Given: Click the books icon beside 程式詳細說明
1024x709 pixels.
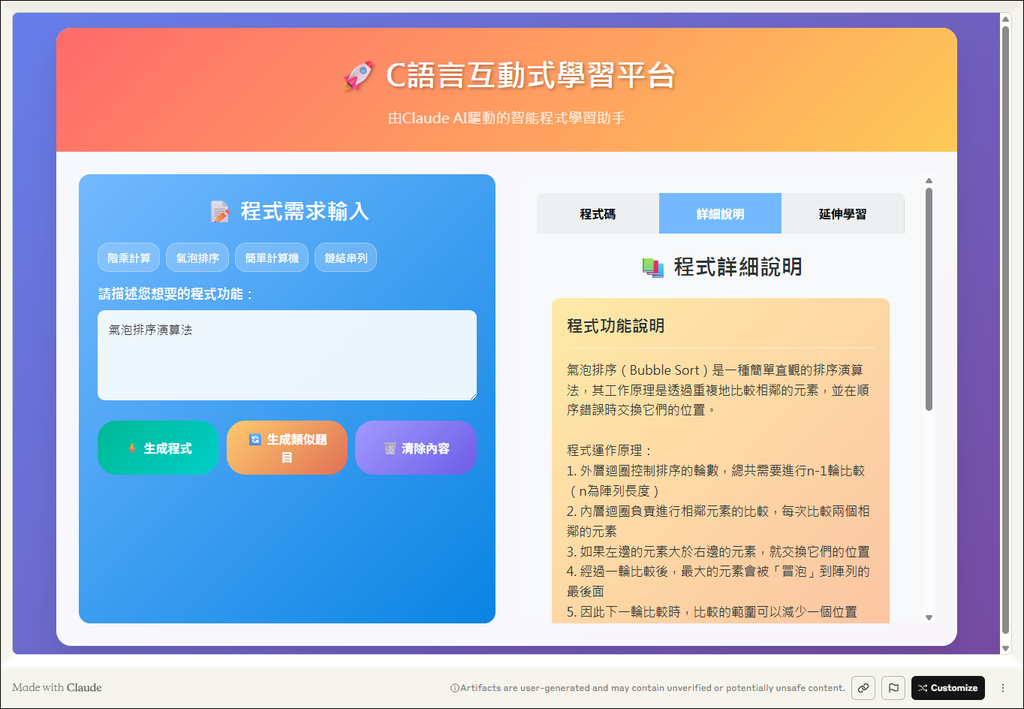Looking at the screenshot, I should click(x=652, y=268).
